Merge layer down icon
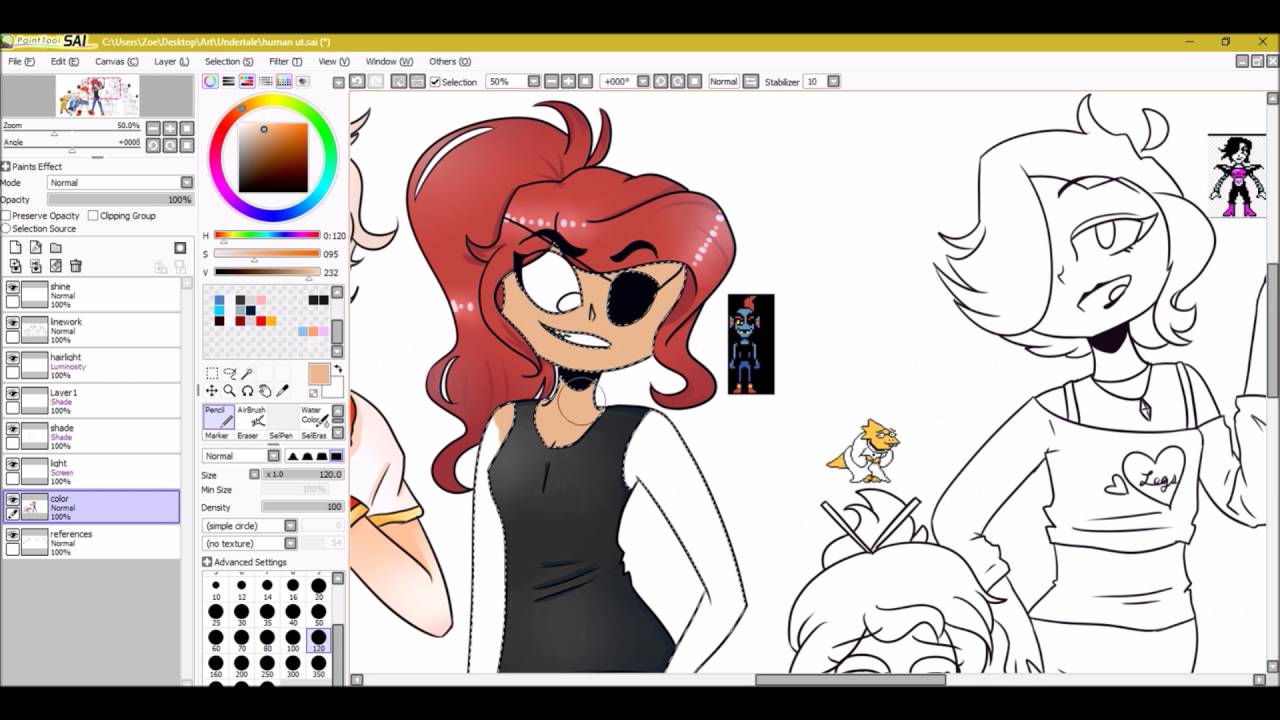The image size is (1280, 720). tap(35, 266)
